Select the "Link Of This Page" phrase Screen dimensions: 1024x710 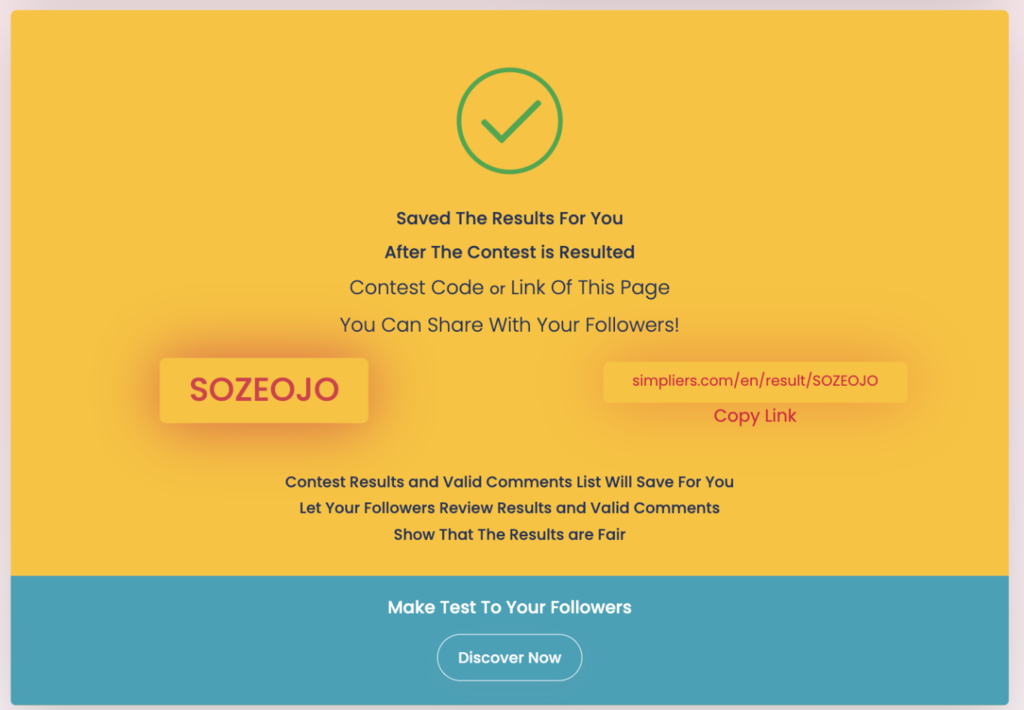click(x=590, y=288)
